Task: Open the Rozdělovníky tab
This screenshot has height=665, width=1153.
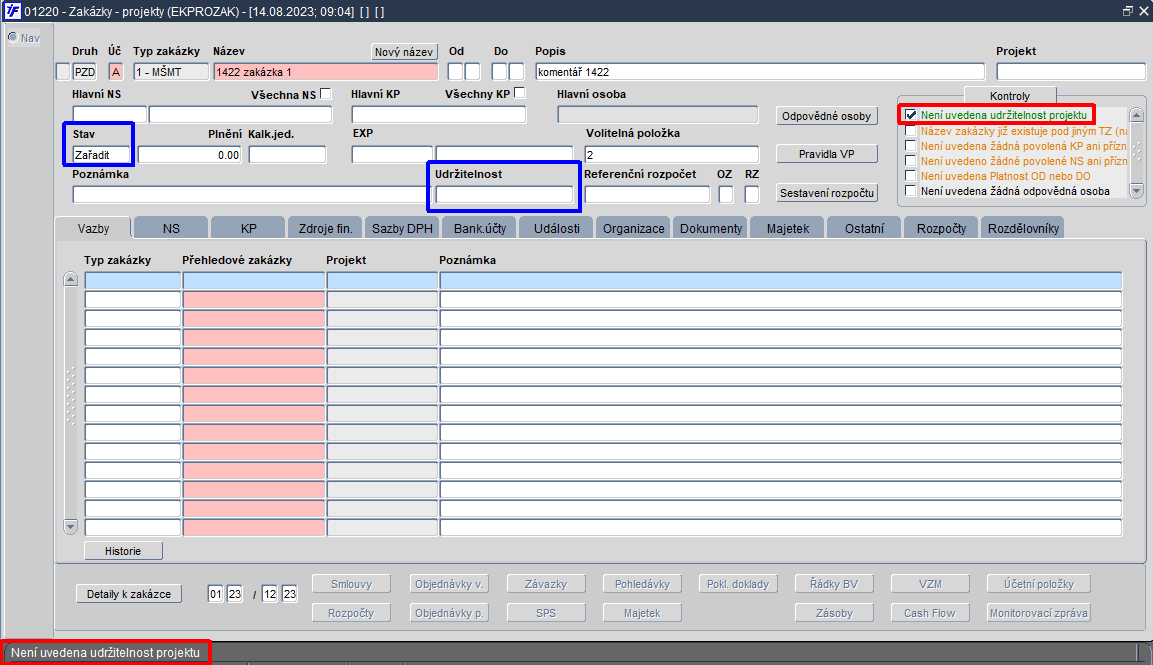Action: tap(1023, 228)
